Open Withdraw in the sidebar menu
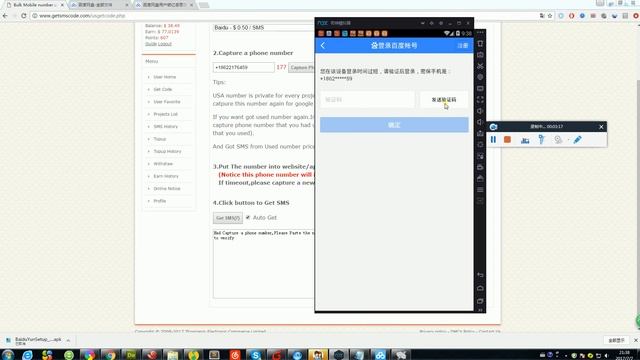The width and height of the screenshot is (640, 360). 163,164
